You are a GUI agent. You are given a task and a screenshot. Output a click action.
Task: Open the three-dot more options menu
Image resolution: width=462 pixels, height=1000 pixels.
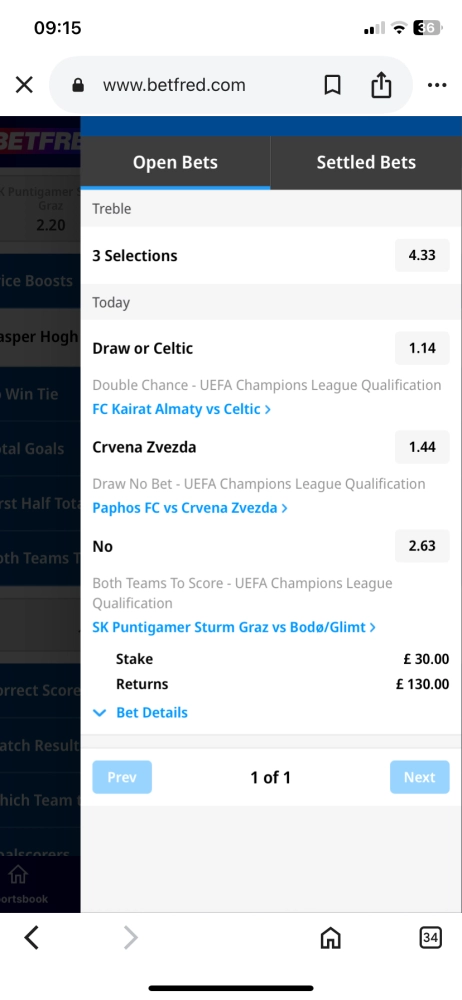[437, 85]
